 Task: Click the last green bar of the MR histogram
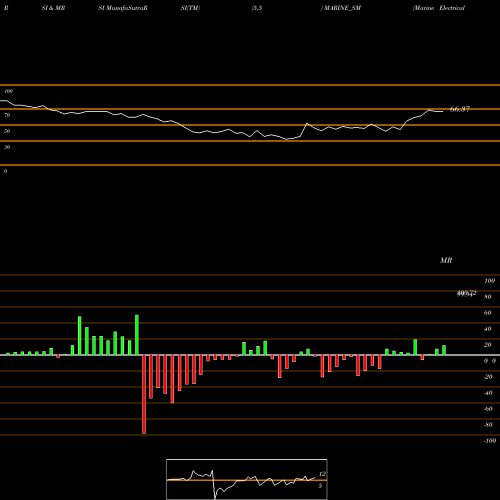point(444,350)
